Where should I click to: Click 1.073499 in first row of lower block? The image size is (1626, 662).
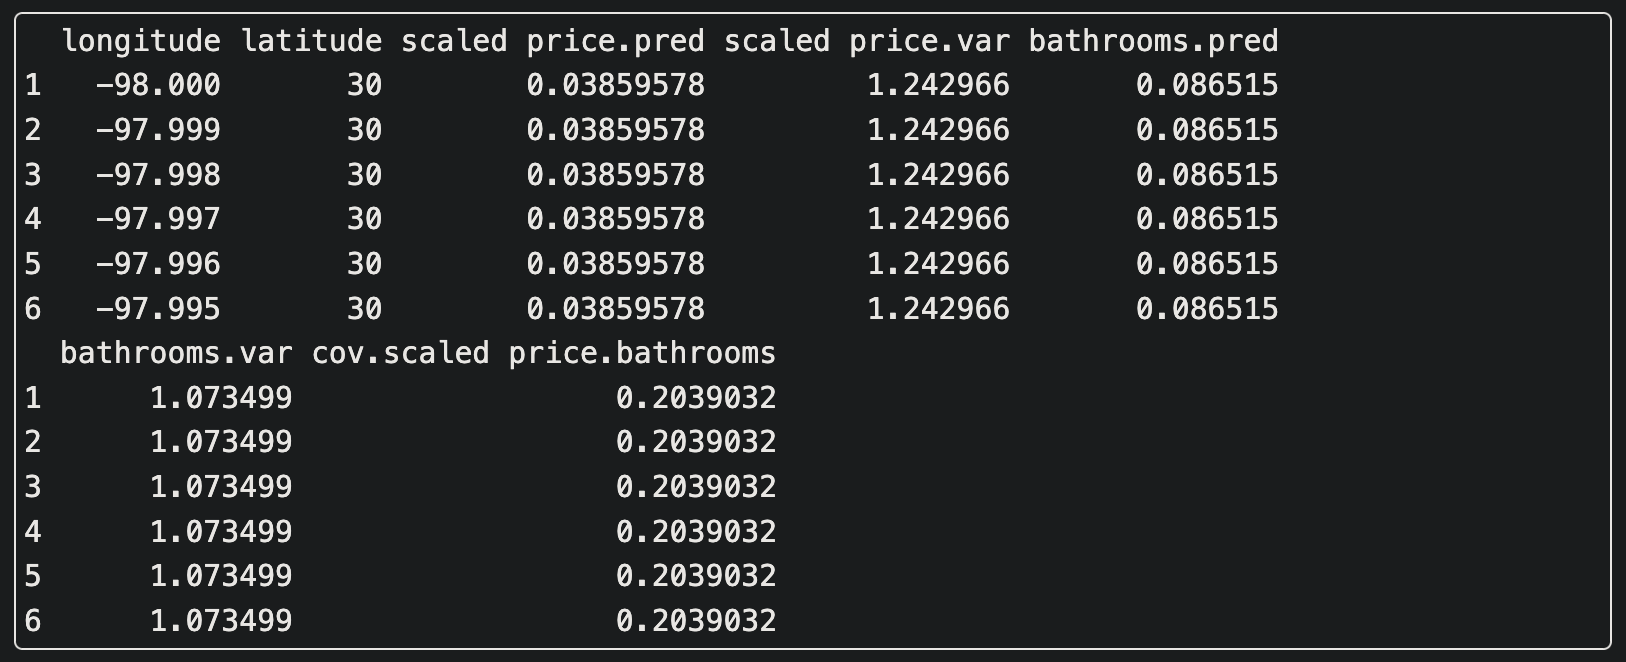click(221, 398)
